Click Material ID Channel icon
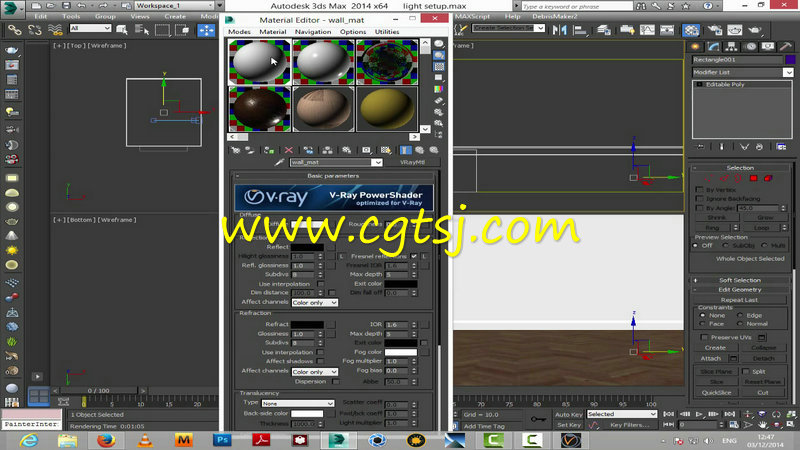The image size is (800, 450). (366, 150)
